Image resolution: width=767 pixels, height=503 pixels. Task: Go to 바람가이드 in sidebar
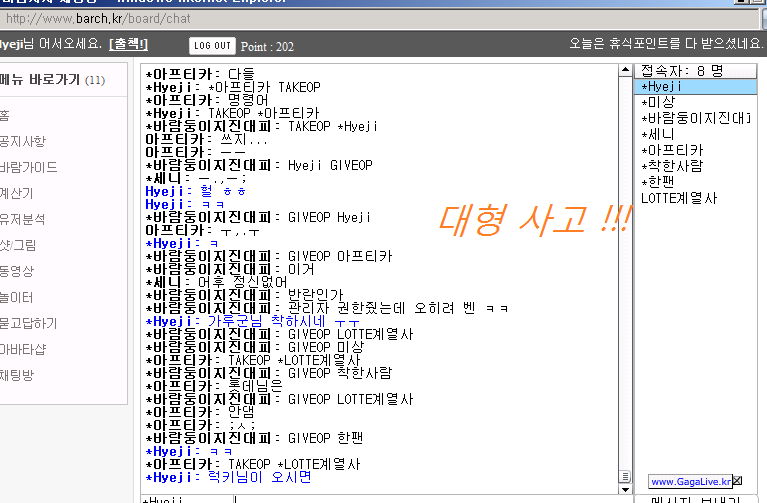[x=28, y=167]
